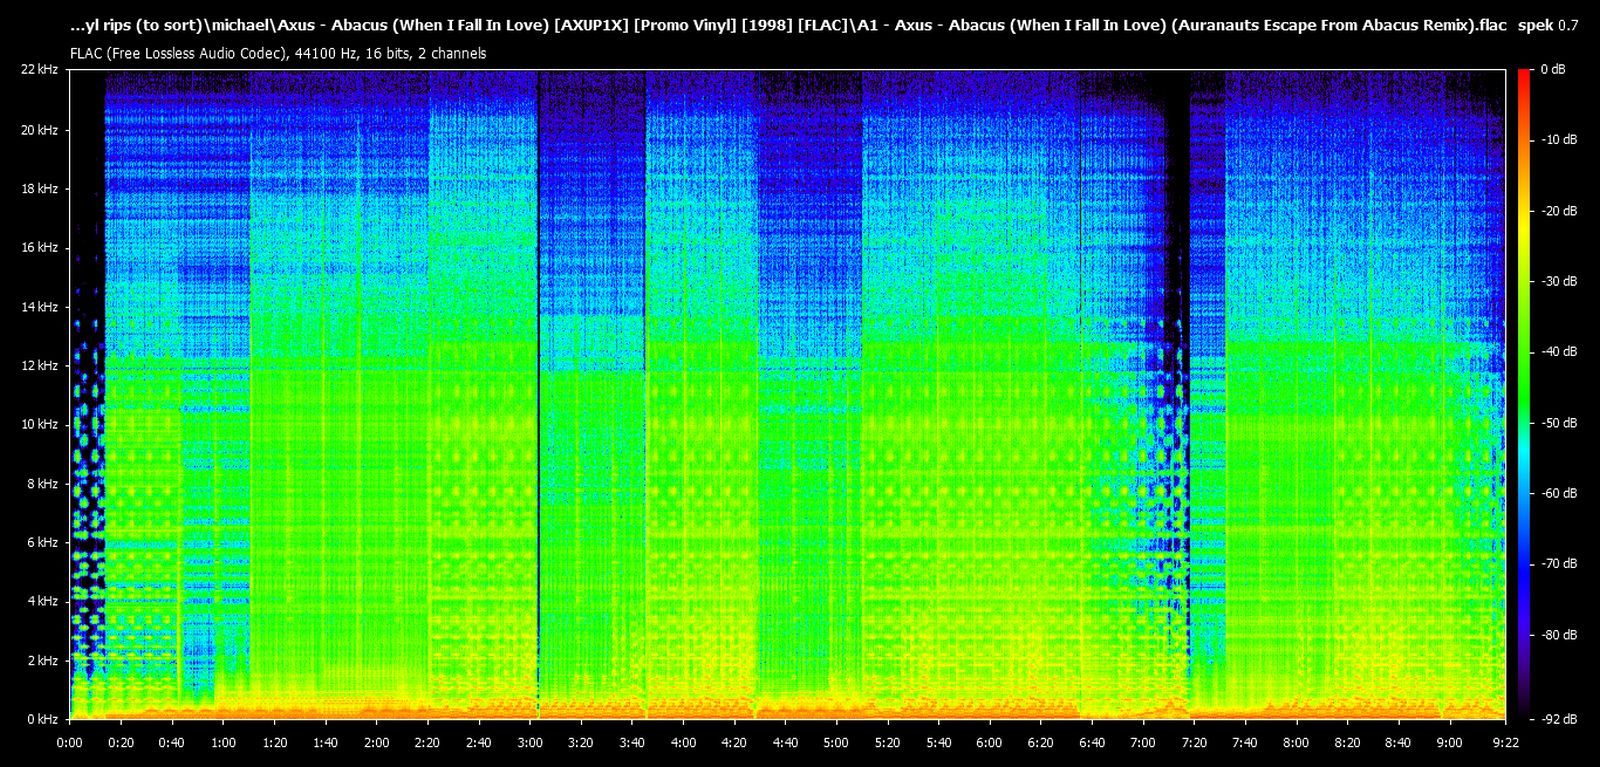The height and width of the screenshot is (767, 1600).
Task: Click the red top of dB color bar
Action: [1523, 74]
